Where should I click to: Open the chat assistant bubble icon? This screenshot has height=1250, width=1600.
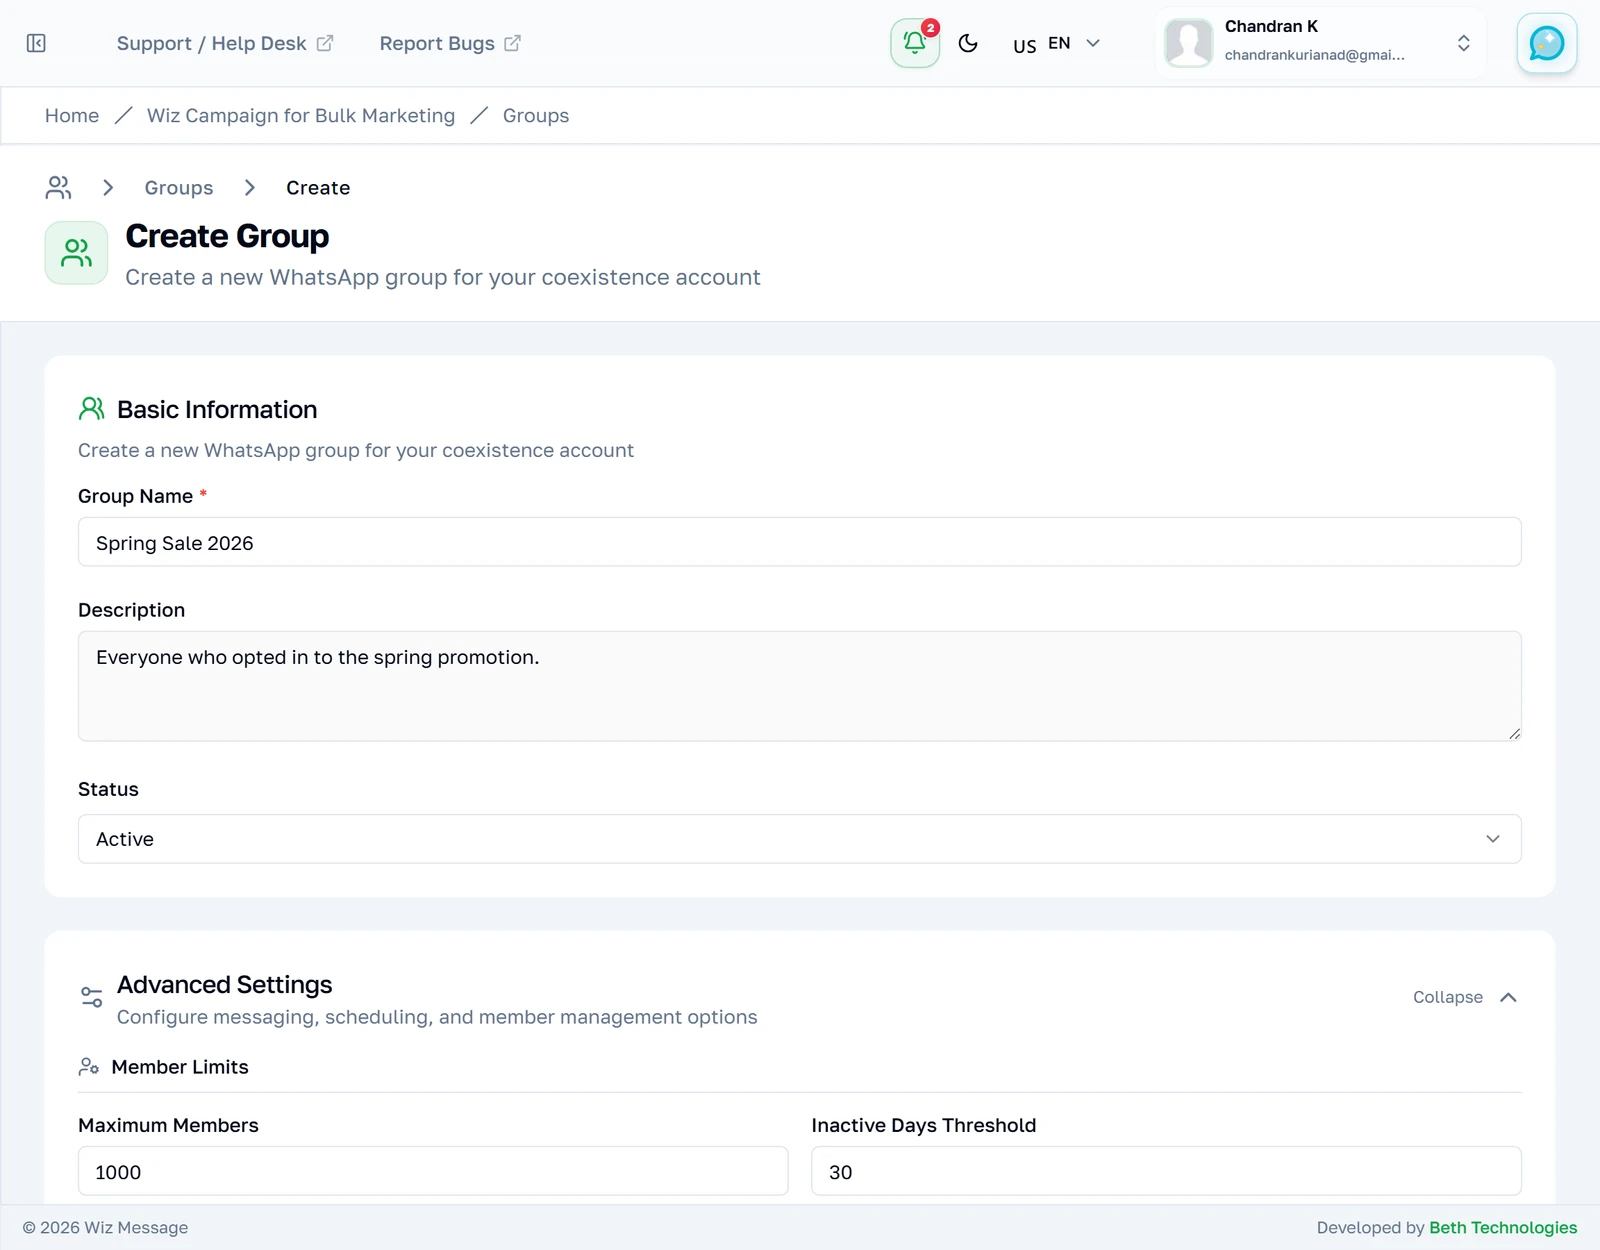pyautogui.click(x=1546, y=43)
